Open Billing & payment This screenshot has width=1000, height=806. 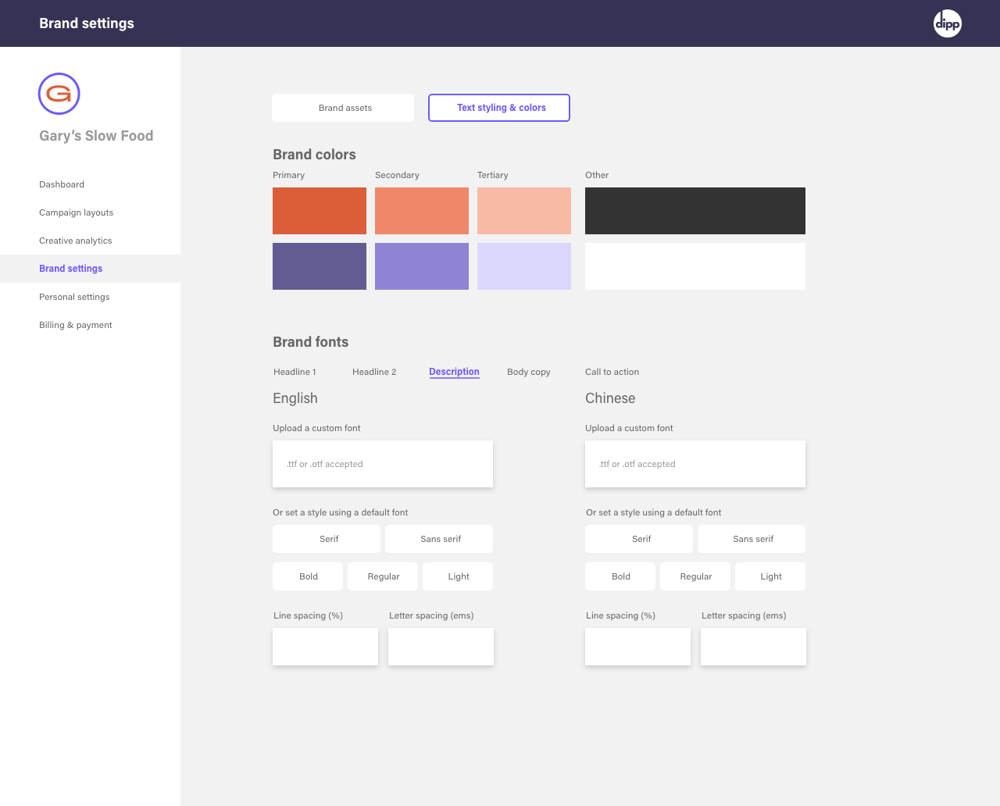coord(75,324)
